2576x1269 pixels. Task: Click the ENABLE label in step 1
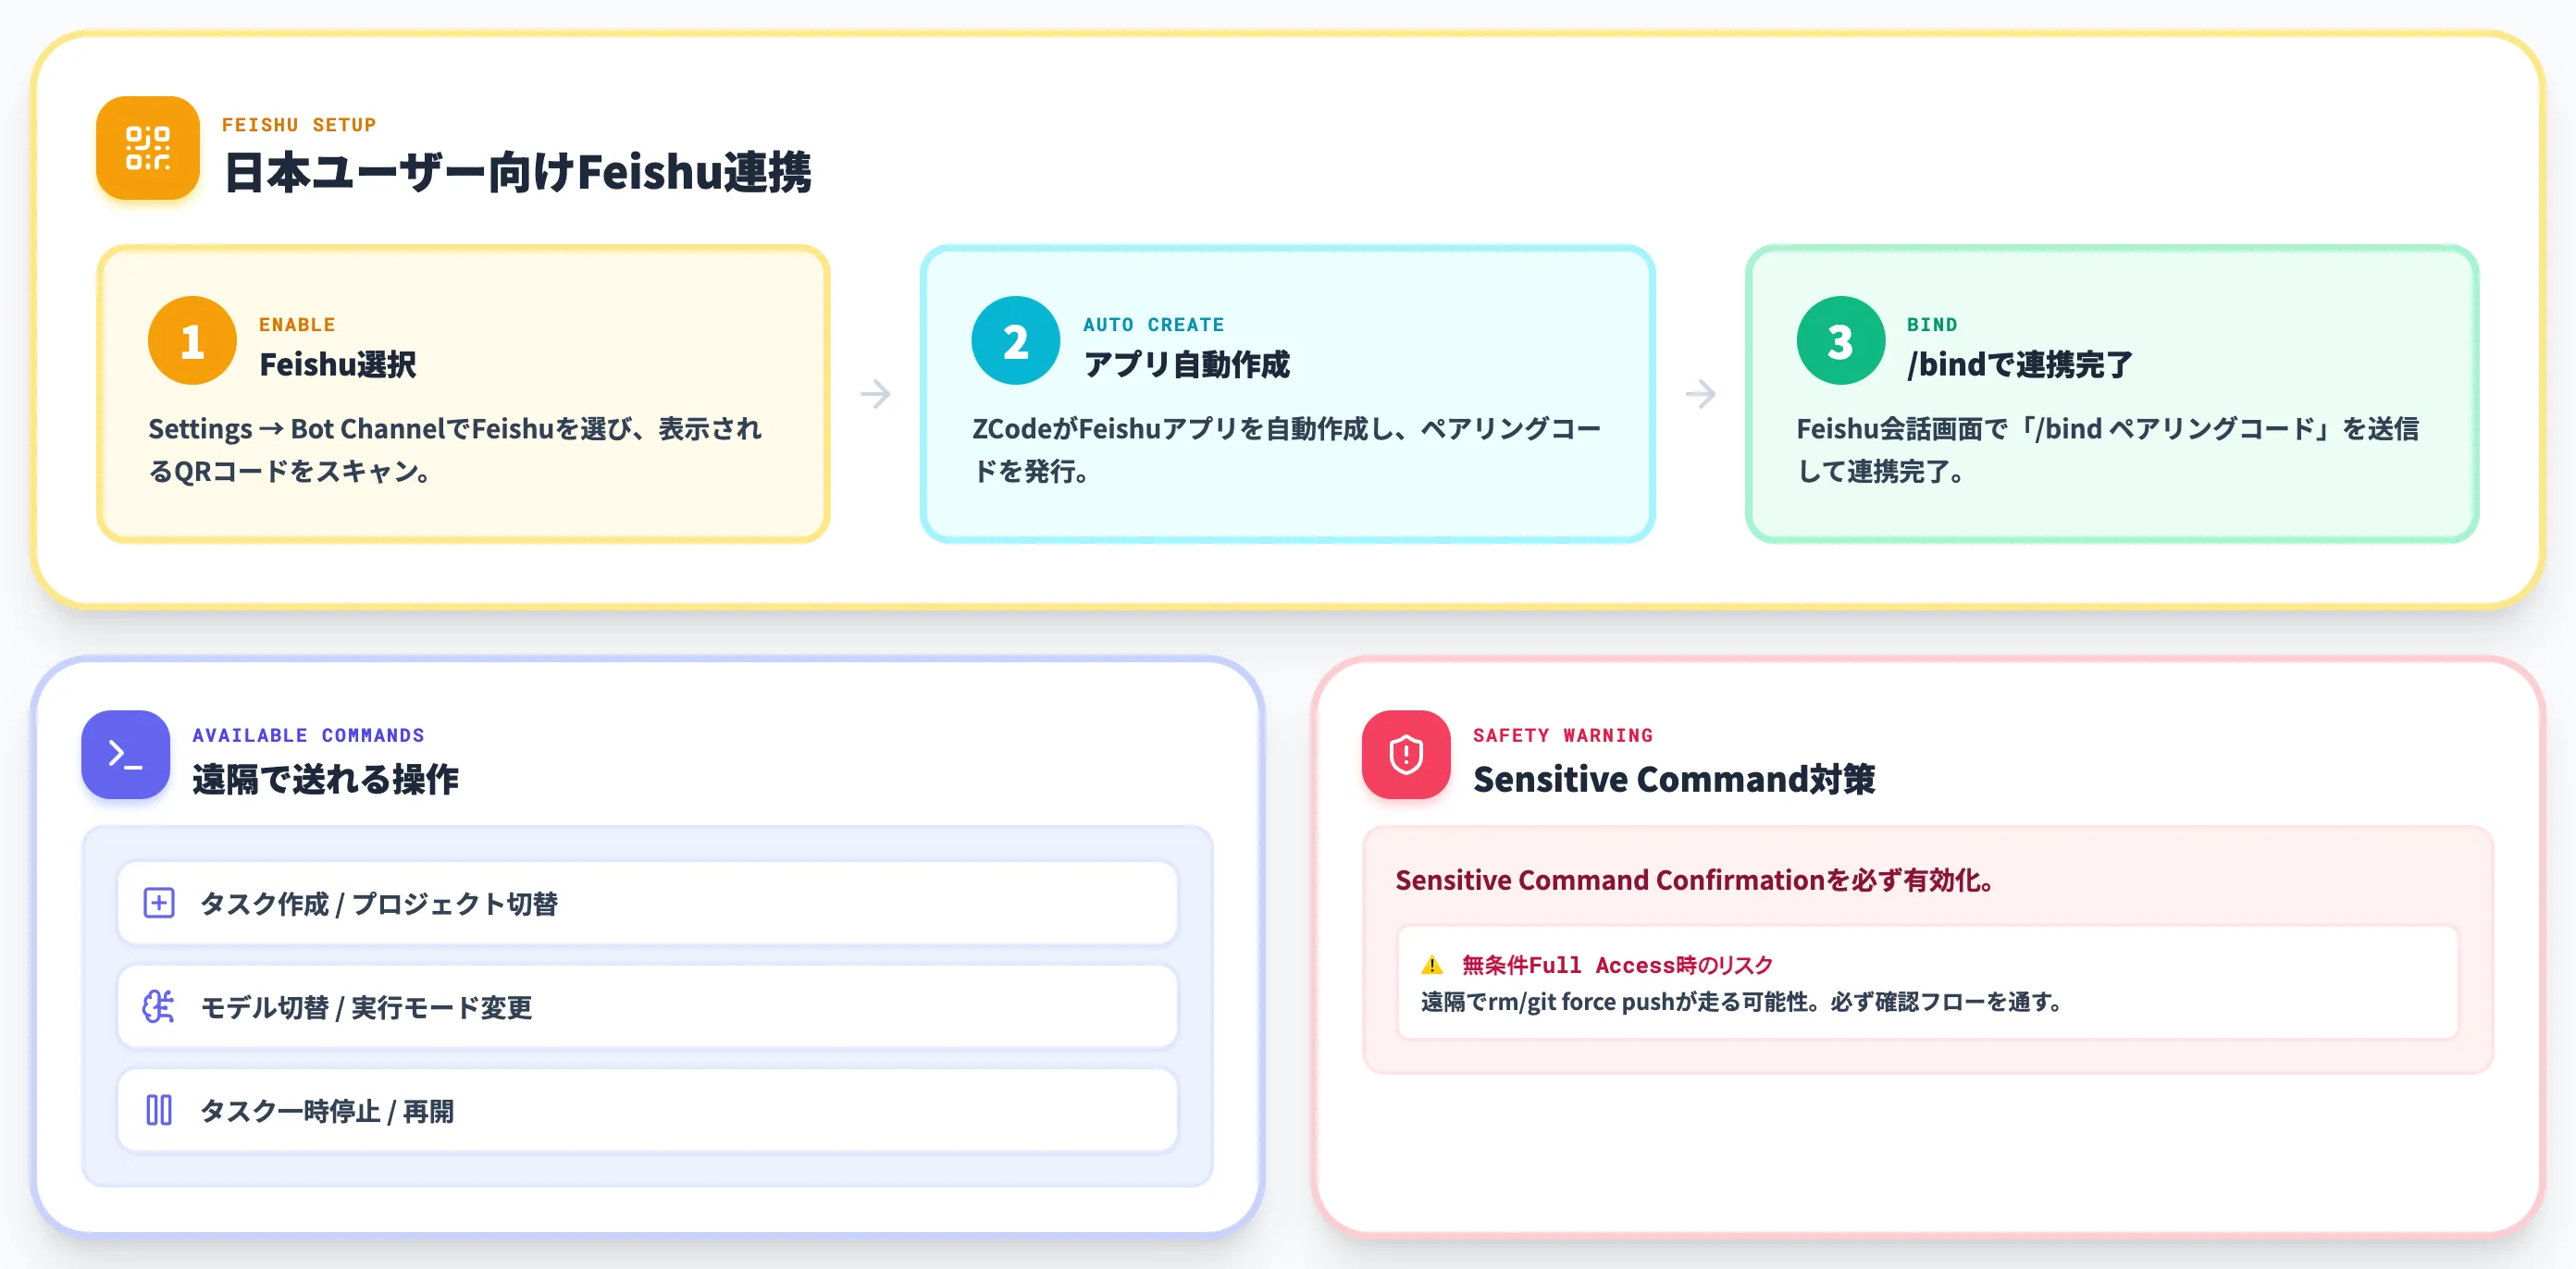(297, 325)
